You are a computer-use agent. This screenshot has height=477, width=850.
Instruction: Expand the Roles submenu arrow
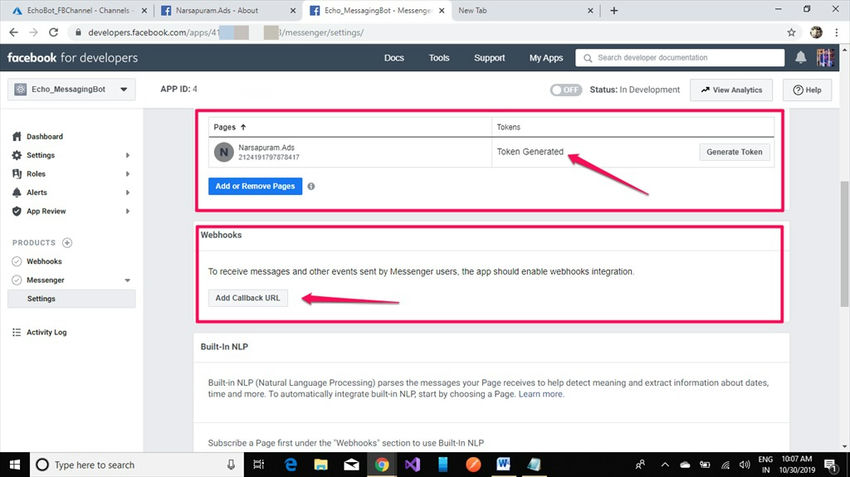127,173
